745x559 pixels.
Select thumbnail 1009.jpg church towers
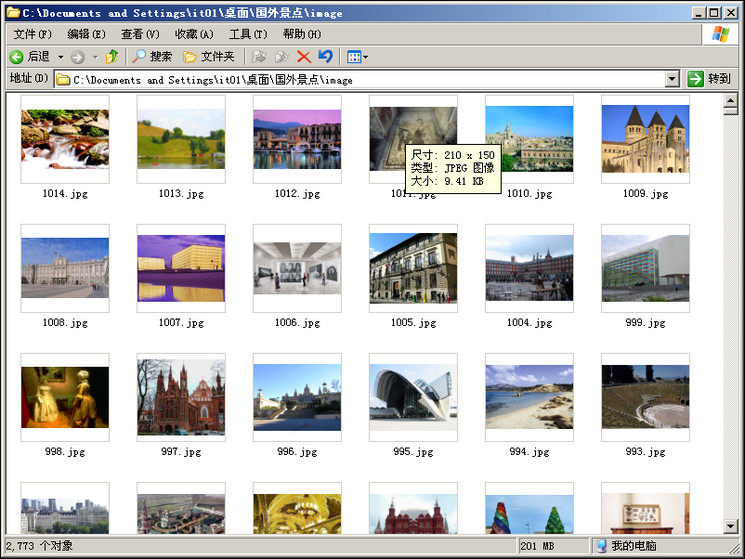(x=645, y=139)
